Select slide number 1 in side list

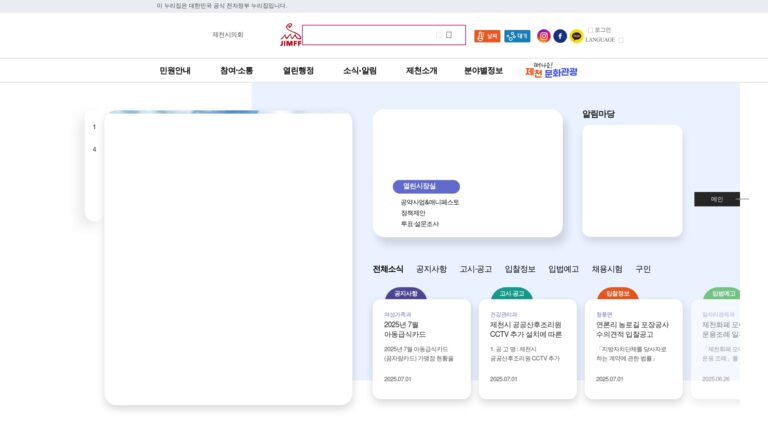94,127
